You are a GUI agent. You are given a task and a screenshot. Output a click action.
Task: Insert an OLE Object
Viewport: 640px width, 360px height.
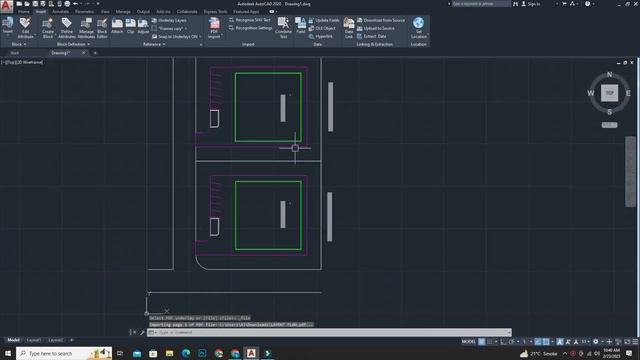[322, 28]
